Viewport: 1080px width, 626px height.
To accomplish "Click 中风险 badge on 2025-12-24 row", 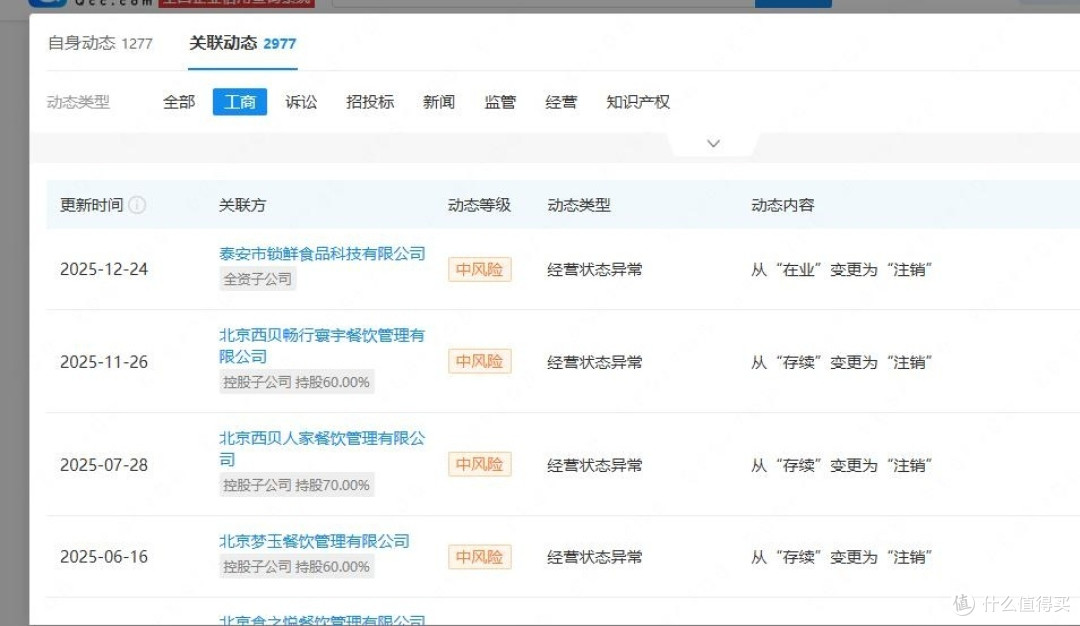I will pos(479,269).
